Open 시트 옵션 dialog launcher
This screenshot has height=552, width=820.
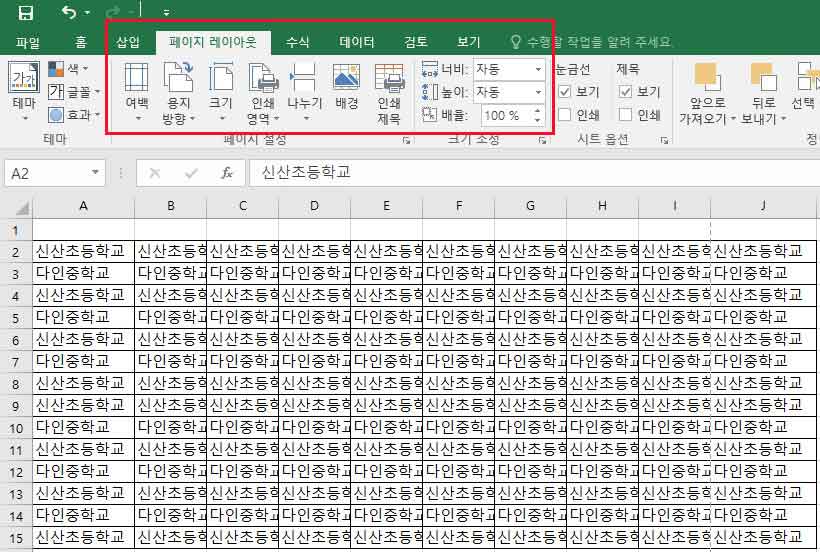[664, 140]
